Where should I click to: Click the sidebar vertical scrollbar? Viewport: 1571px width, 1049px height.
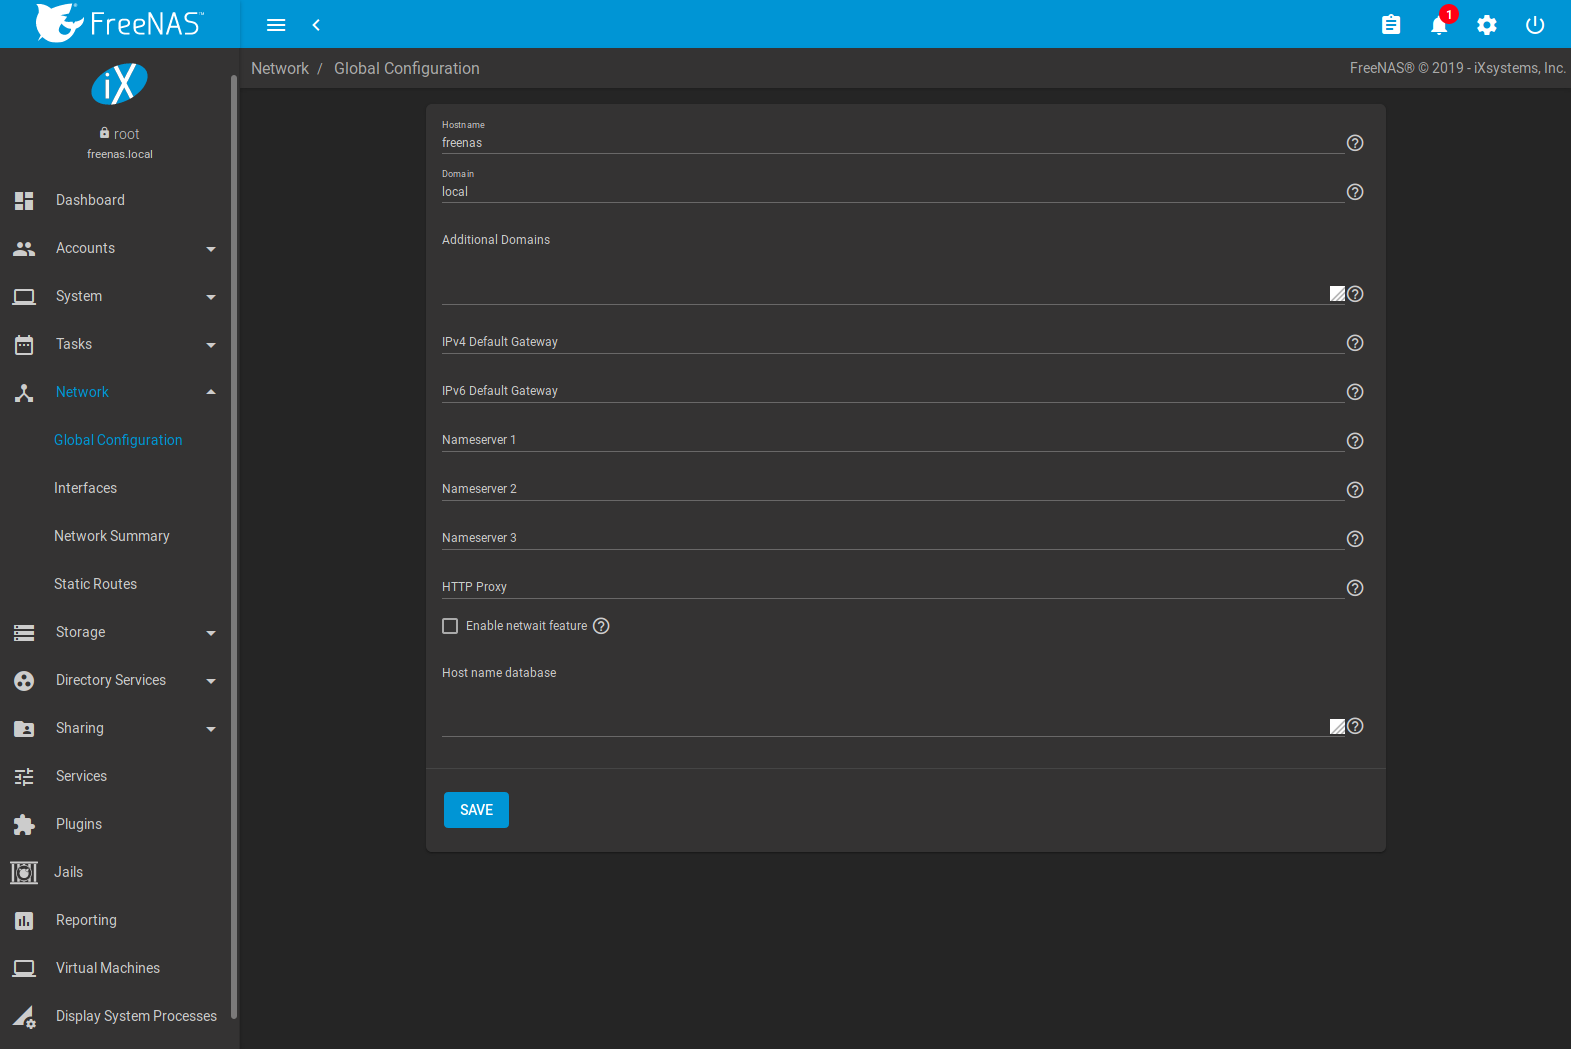point(234,546)
